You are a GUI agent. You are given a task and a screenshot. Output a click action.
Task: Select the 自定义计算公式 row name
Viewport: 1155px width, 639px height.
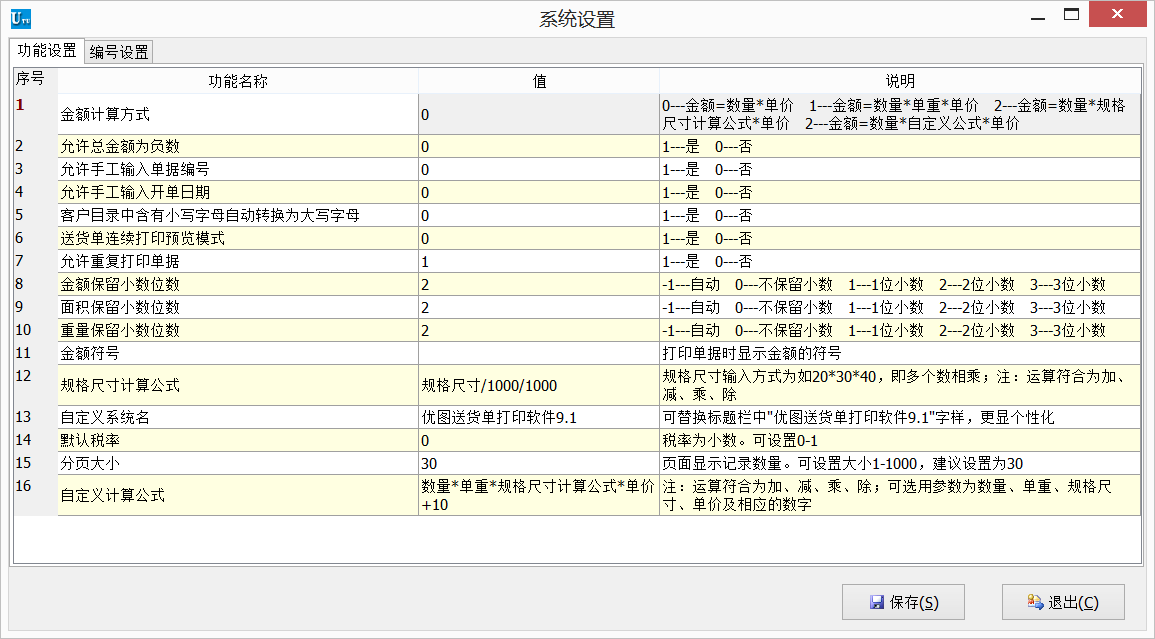238,495
